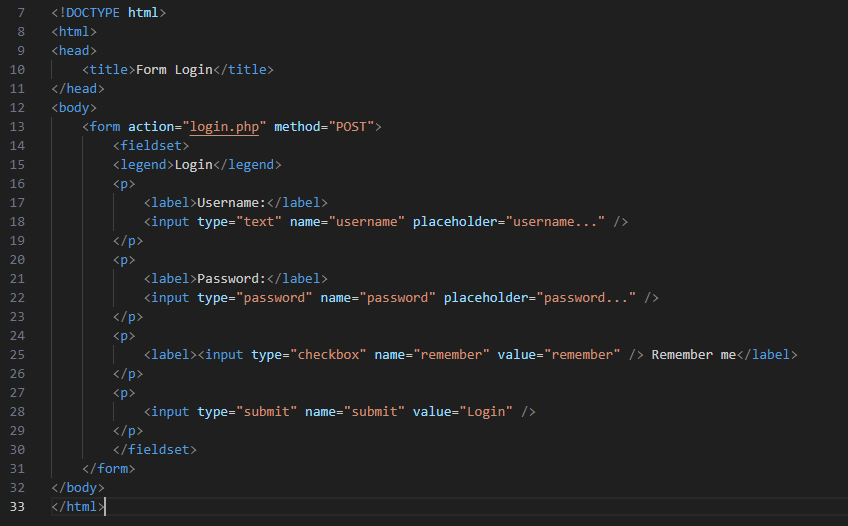Click the opening p tag on line 16
Screen dimensions: 848x526
[124, 184]
